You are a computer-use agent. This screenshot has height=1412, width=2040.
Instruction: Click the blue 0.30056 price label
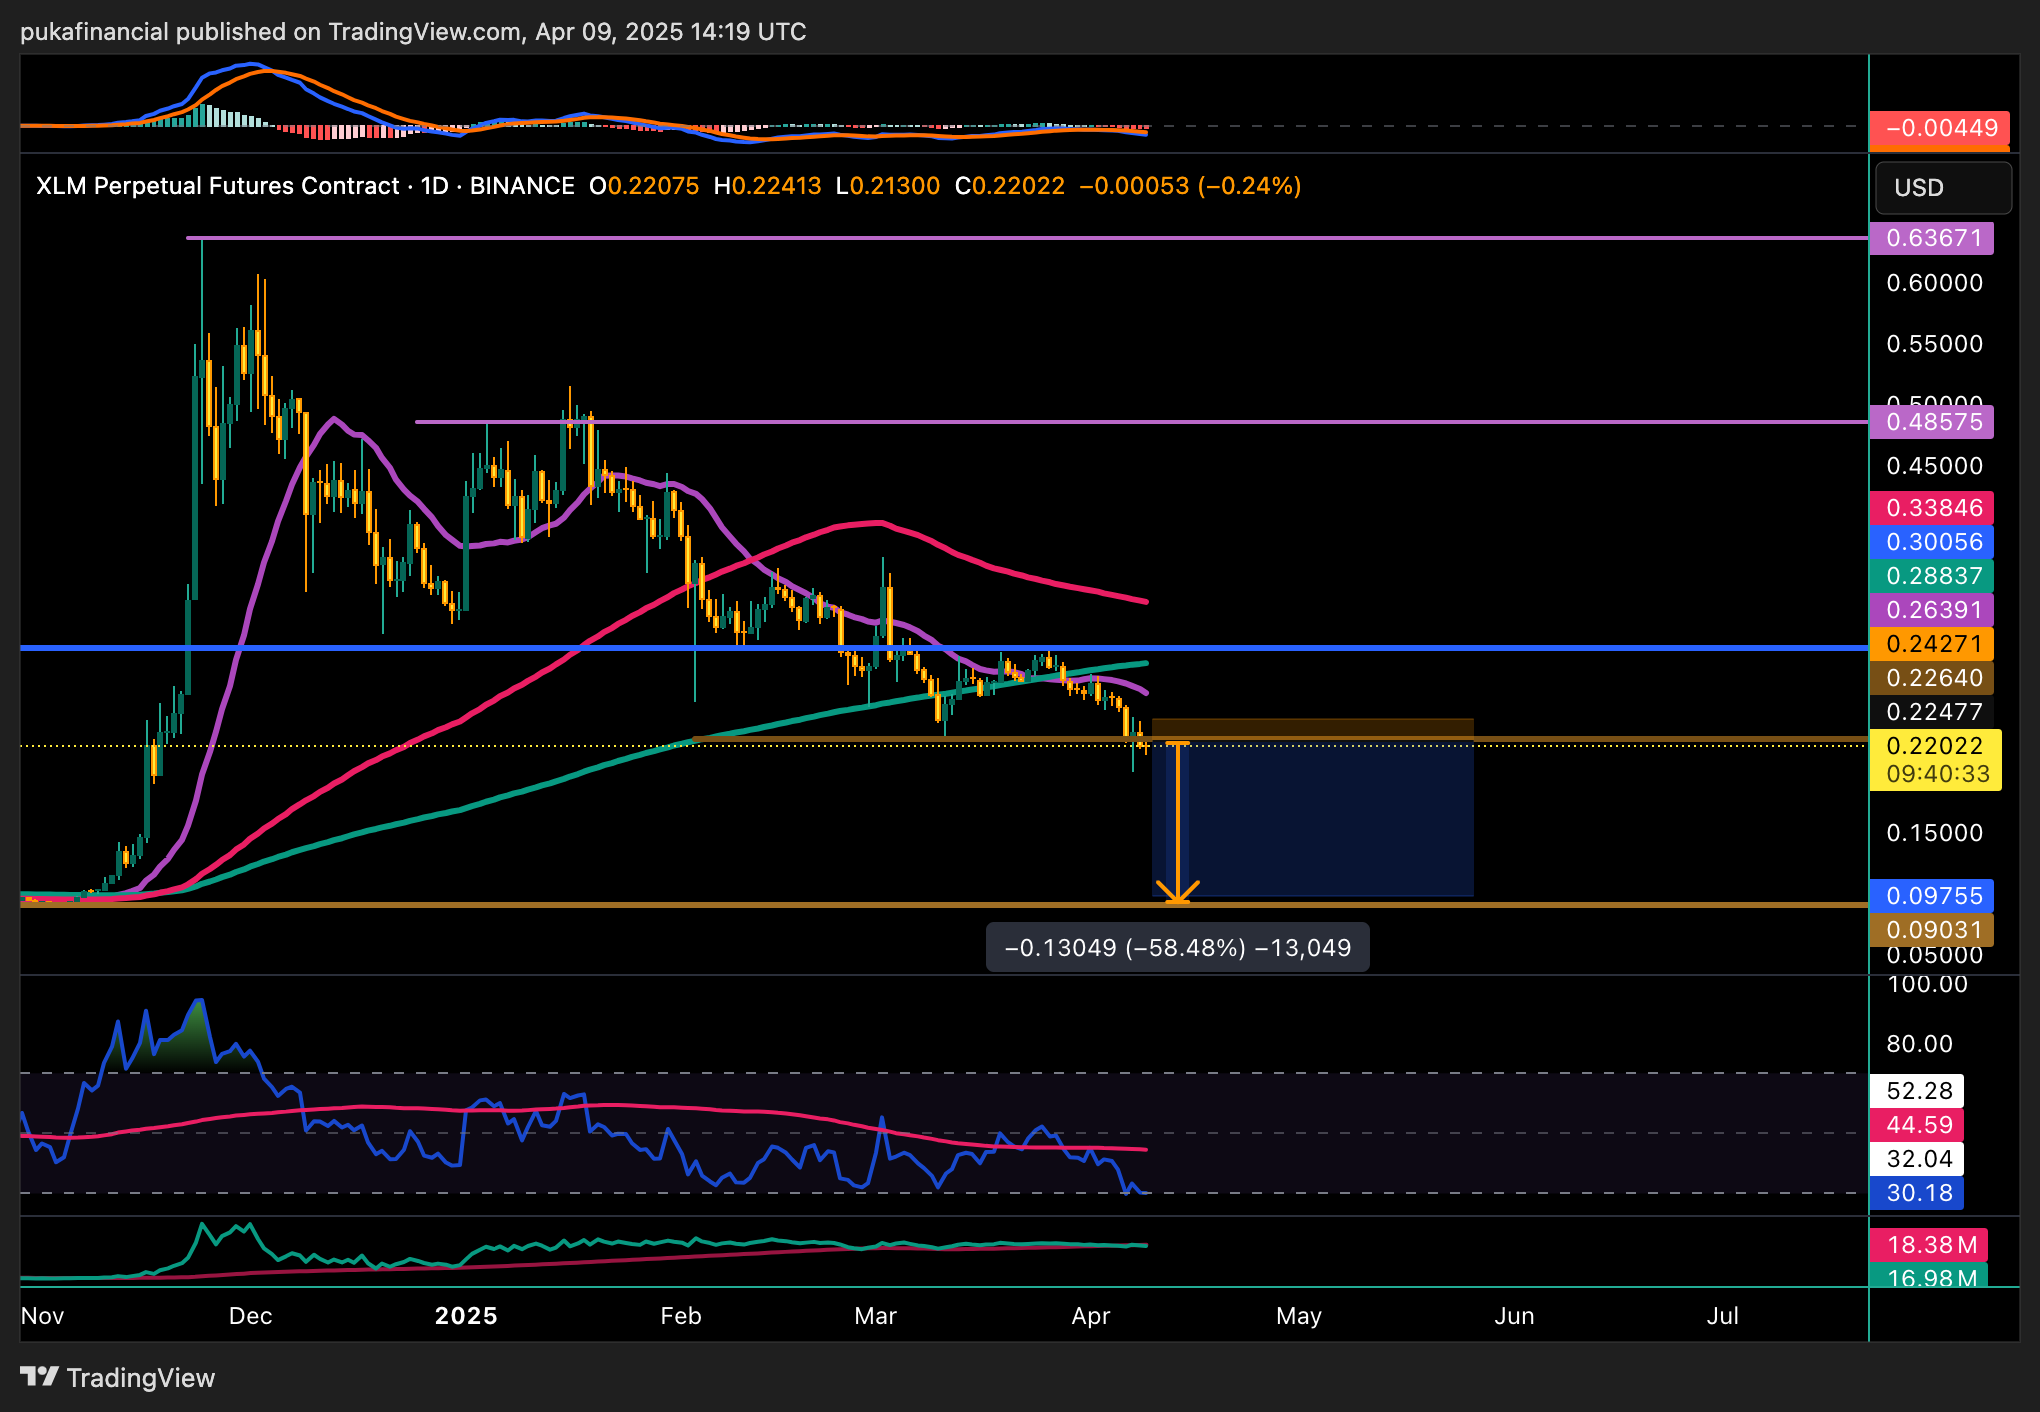pos(1931,542)
